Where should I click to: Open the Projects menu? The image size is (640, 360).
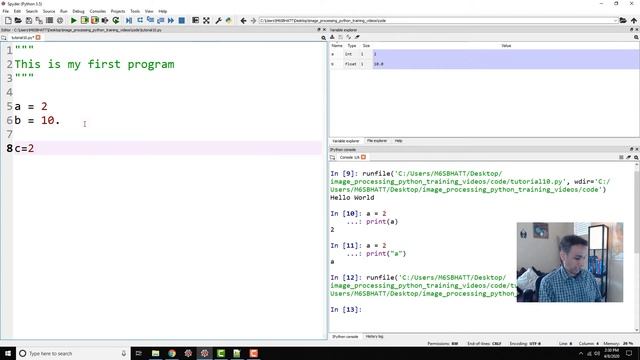pyautogui.click(x=118, y=11)
